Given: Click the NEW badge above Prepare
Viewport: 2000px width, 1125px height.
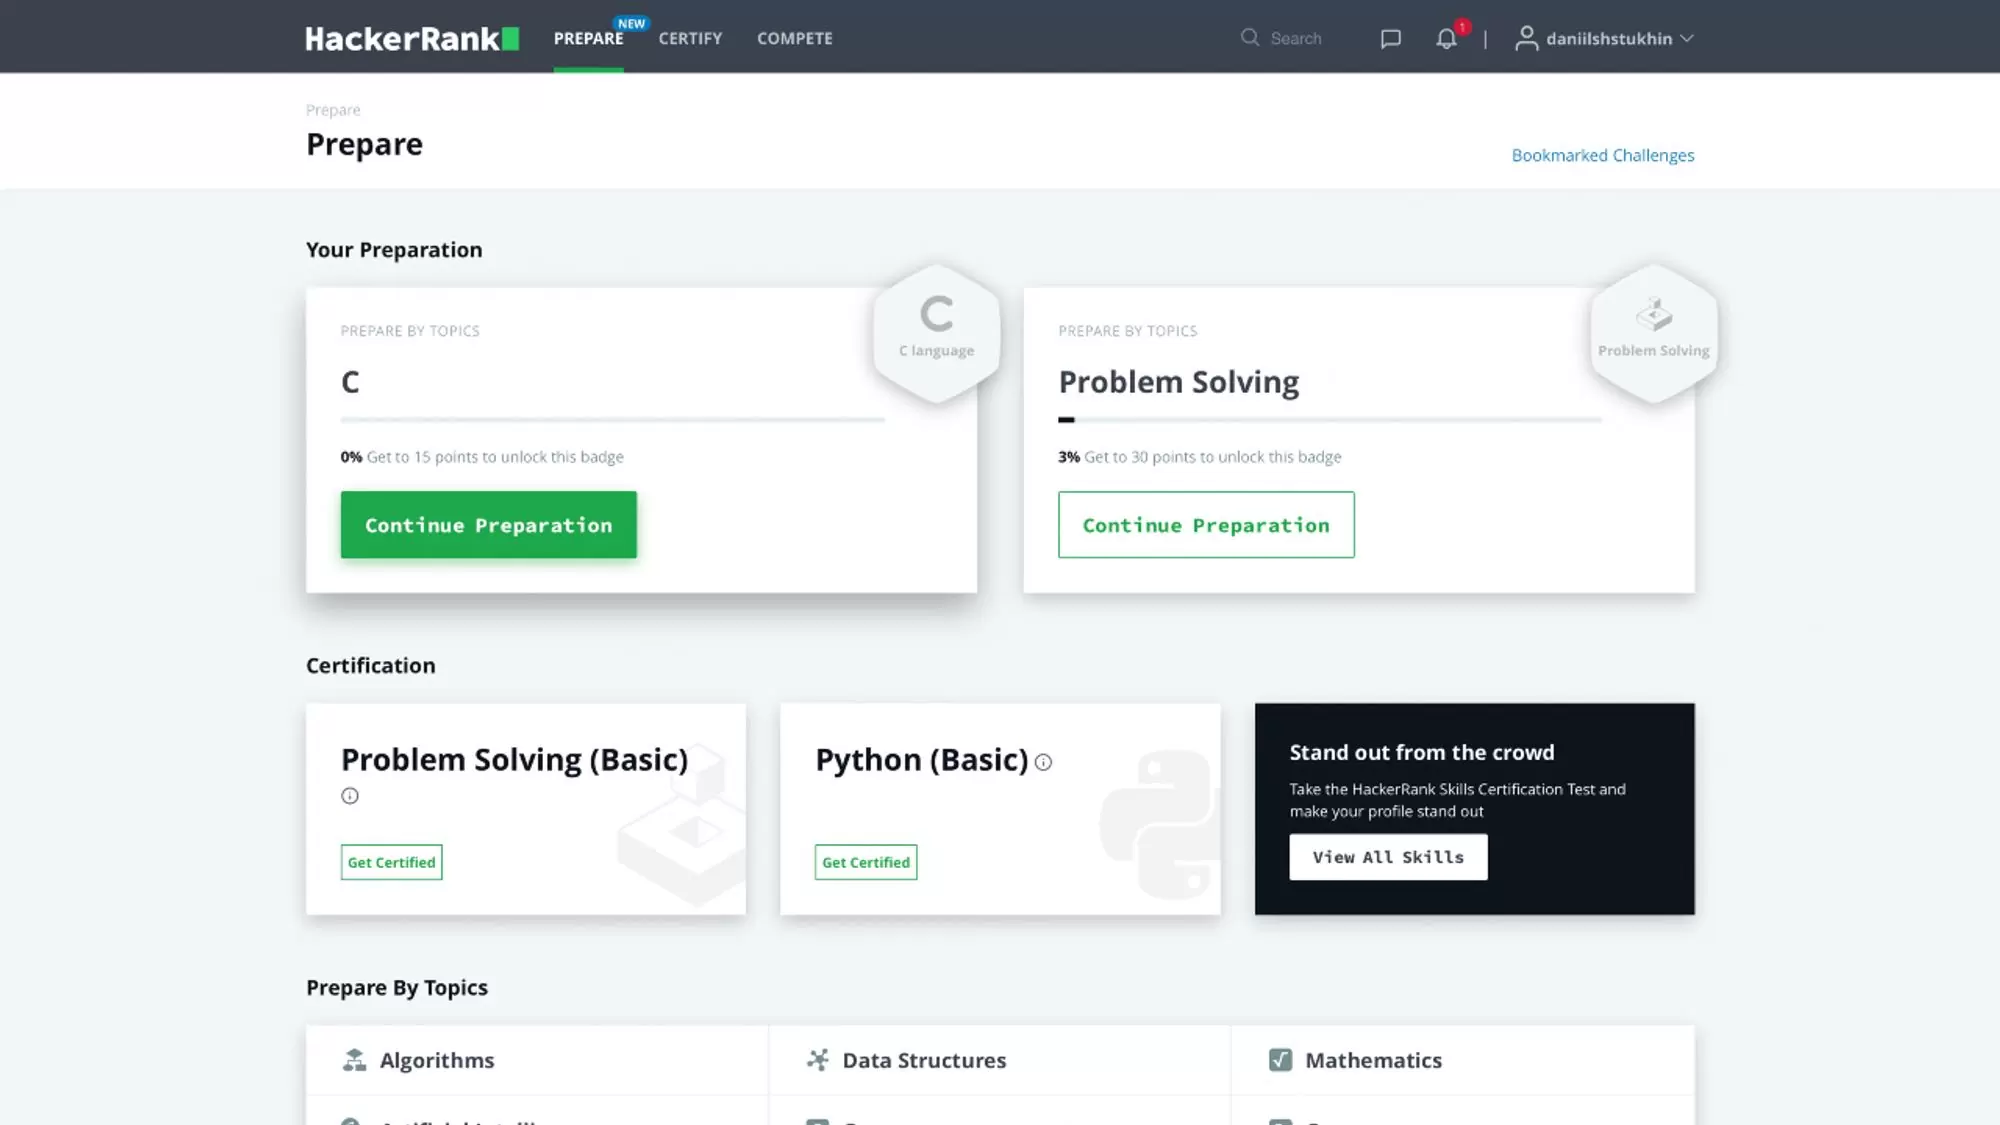Looking at the screenshot, I should point(631,23).
